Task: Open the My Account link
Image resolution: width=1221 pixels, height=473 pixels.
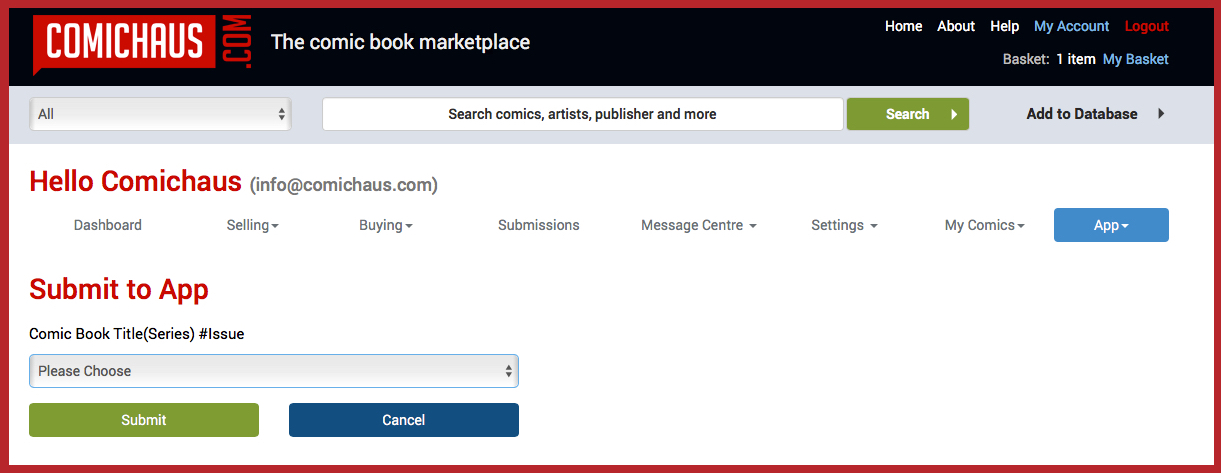Action: click(x=1071, y=26)
